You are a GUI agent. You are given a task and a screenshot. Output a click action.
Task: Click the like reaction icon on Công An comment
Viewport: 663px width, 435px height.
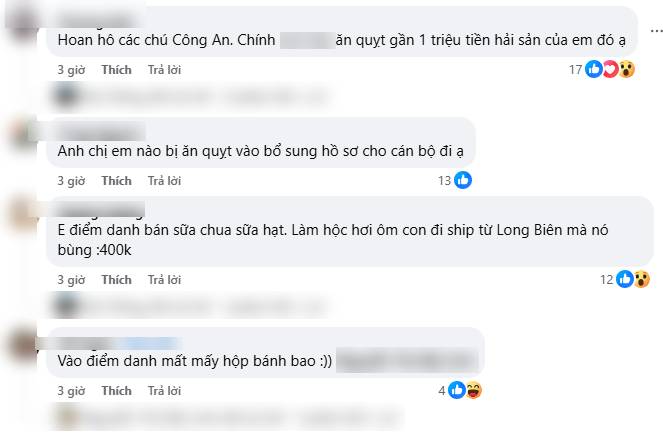[594, 69]
